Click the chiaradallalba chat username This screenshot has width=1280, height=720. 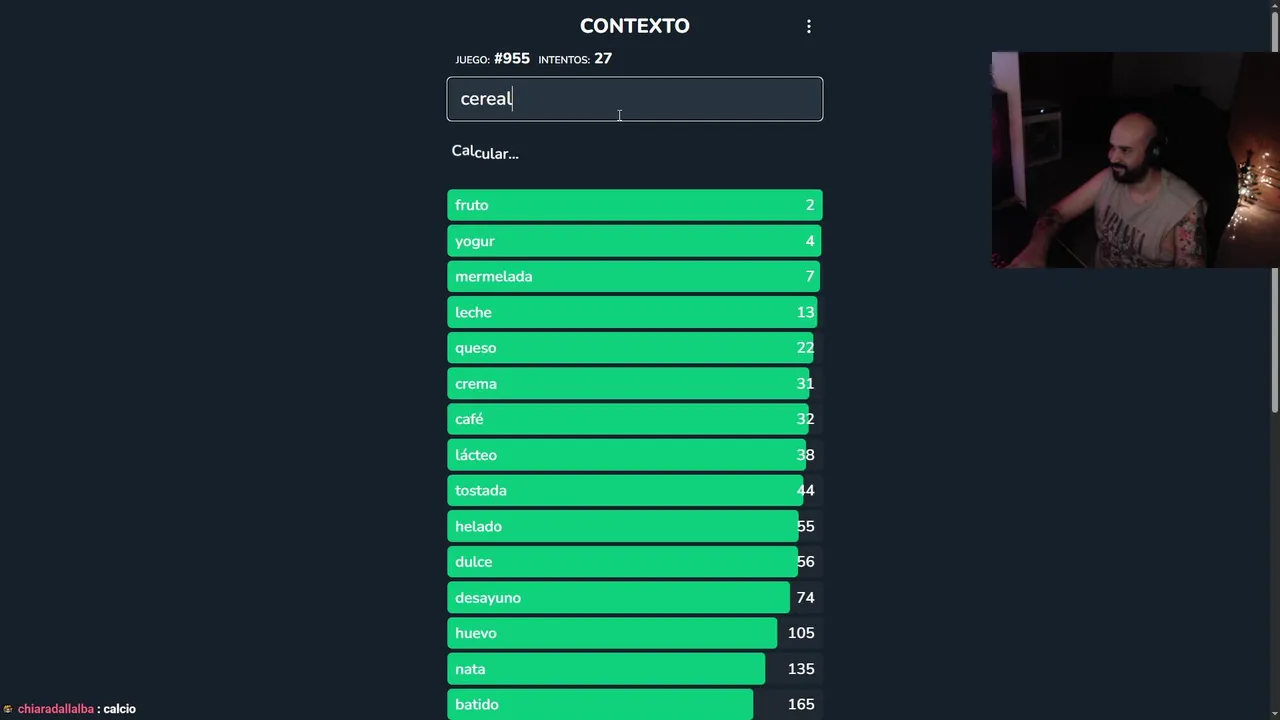click(x=56, y=709)
